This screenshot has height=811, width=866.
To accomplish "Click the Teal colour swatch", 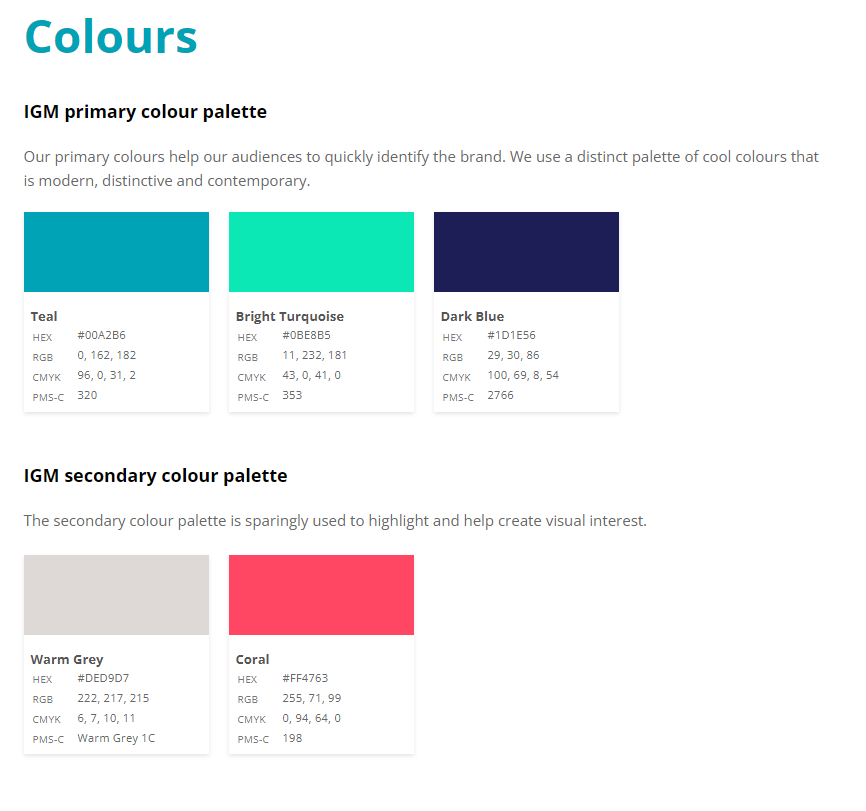I will pos(116,252).
